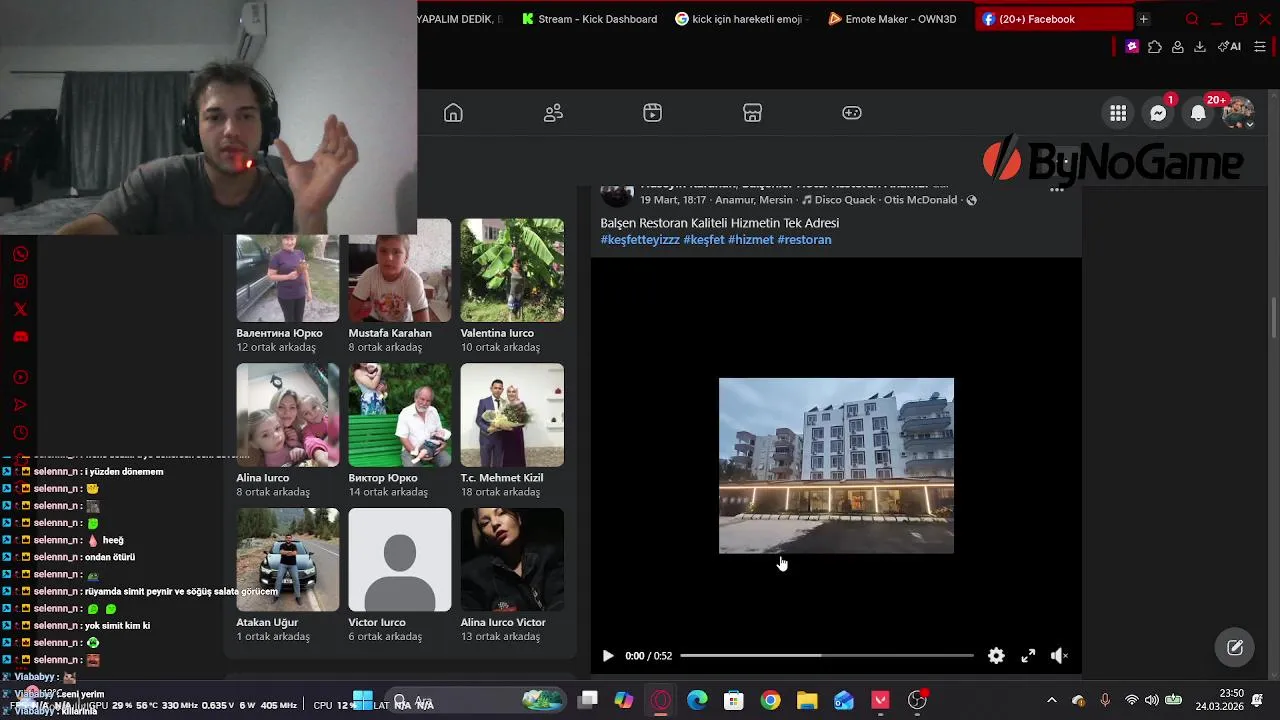Open T.c. Mehmet Kizil friend photo
This screenshot has height=720, width=1280.
(x=512, y=415)
